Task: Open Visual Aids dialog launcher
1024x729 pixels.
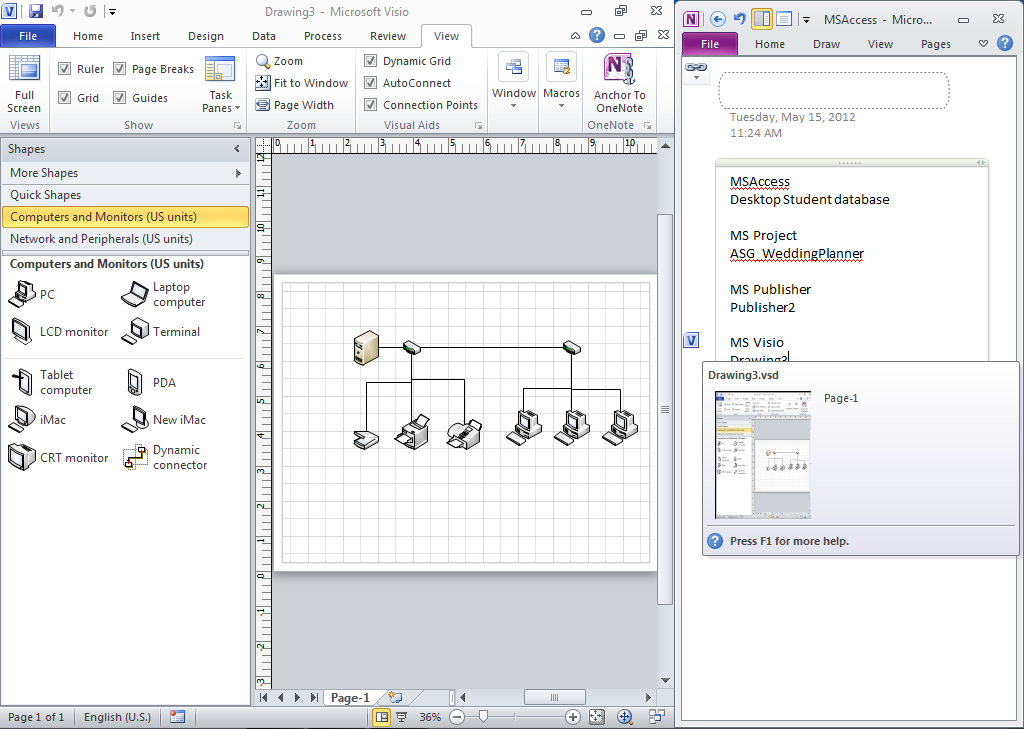Action: click(478, 125)
